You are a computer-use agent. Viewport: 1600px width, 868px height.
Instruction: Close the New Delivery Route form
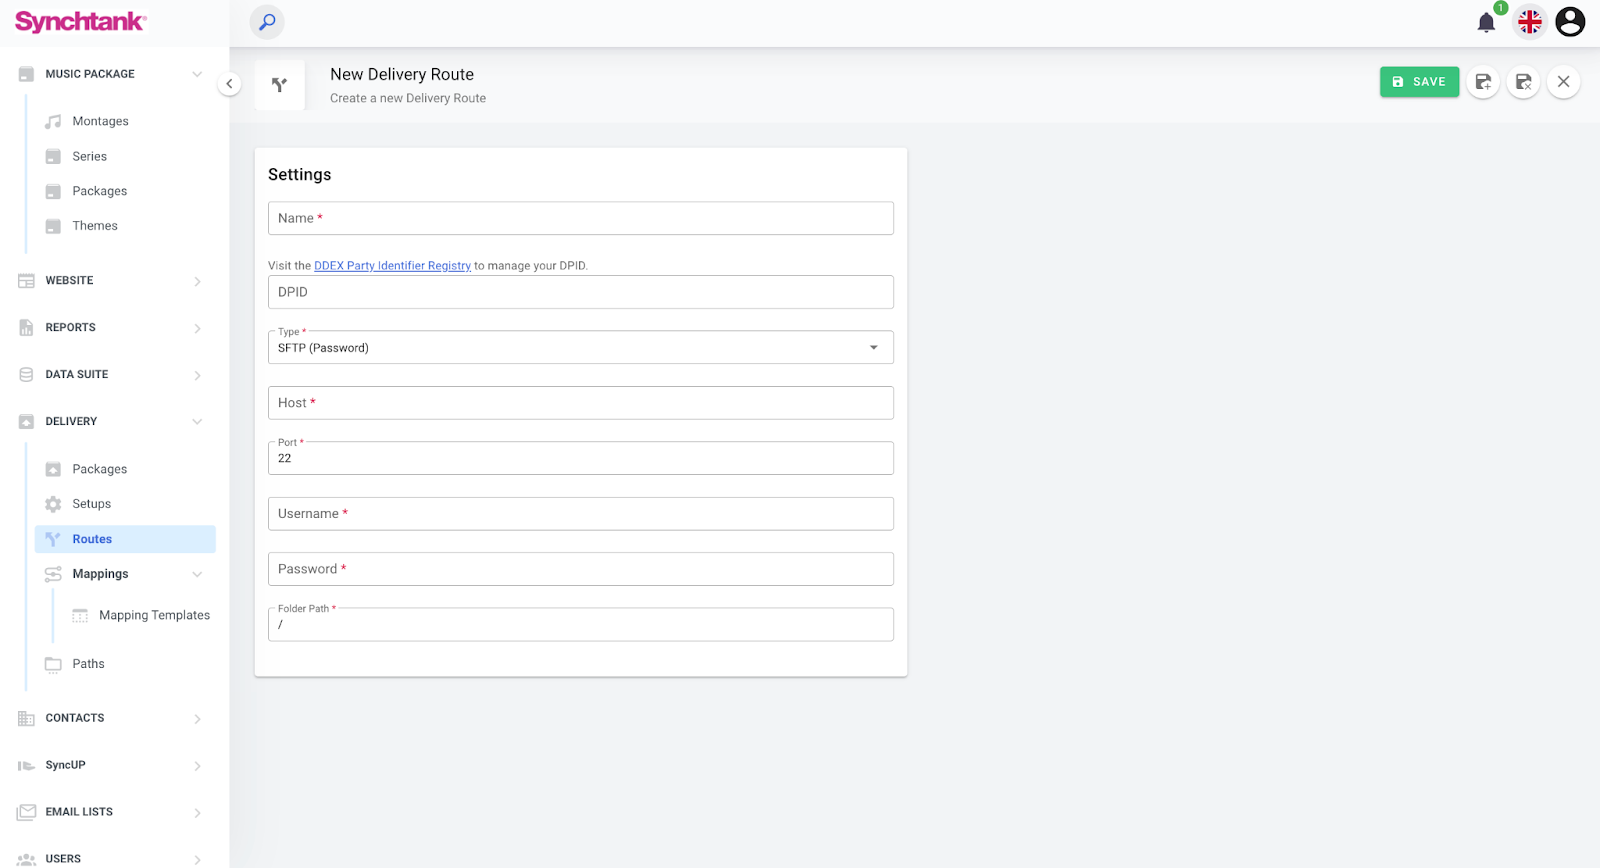click(1563, 82)
